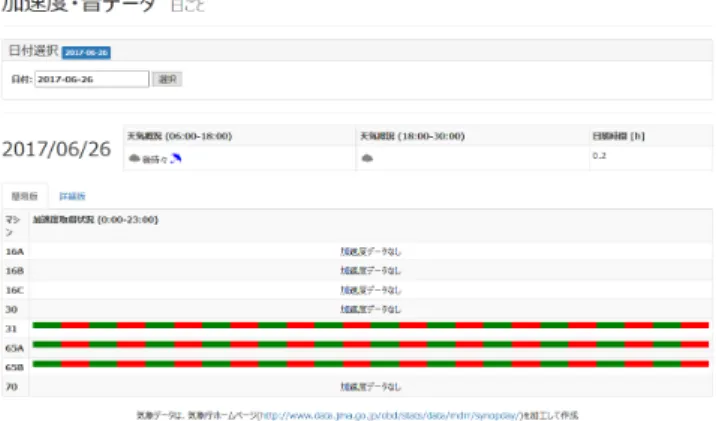716x421 pixels.
Task: Click the machine label 16C
Action: [x=14, y=290]
